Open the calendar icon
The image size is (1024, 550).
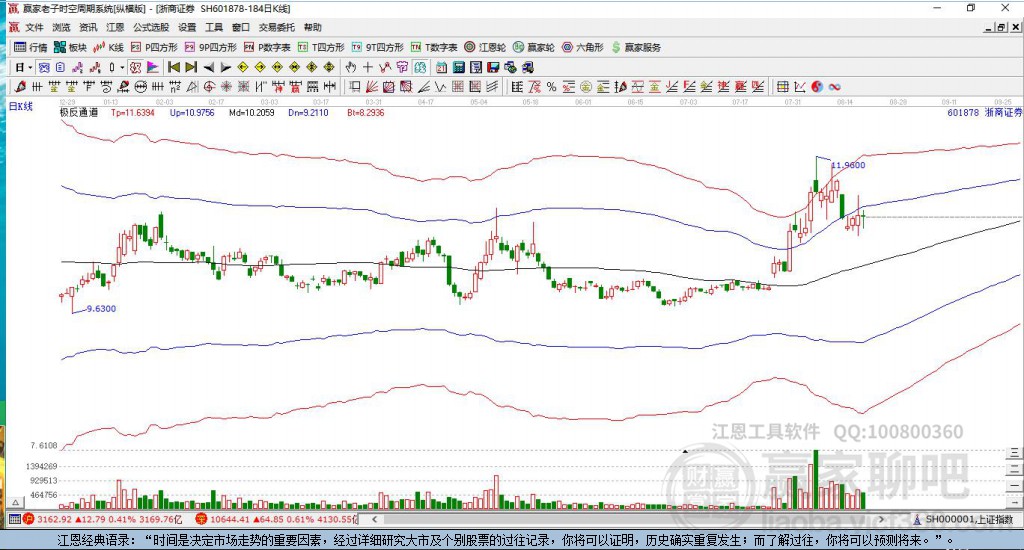coord(441,67)
